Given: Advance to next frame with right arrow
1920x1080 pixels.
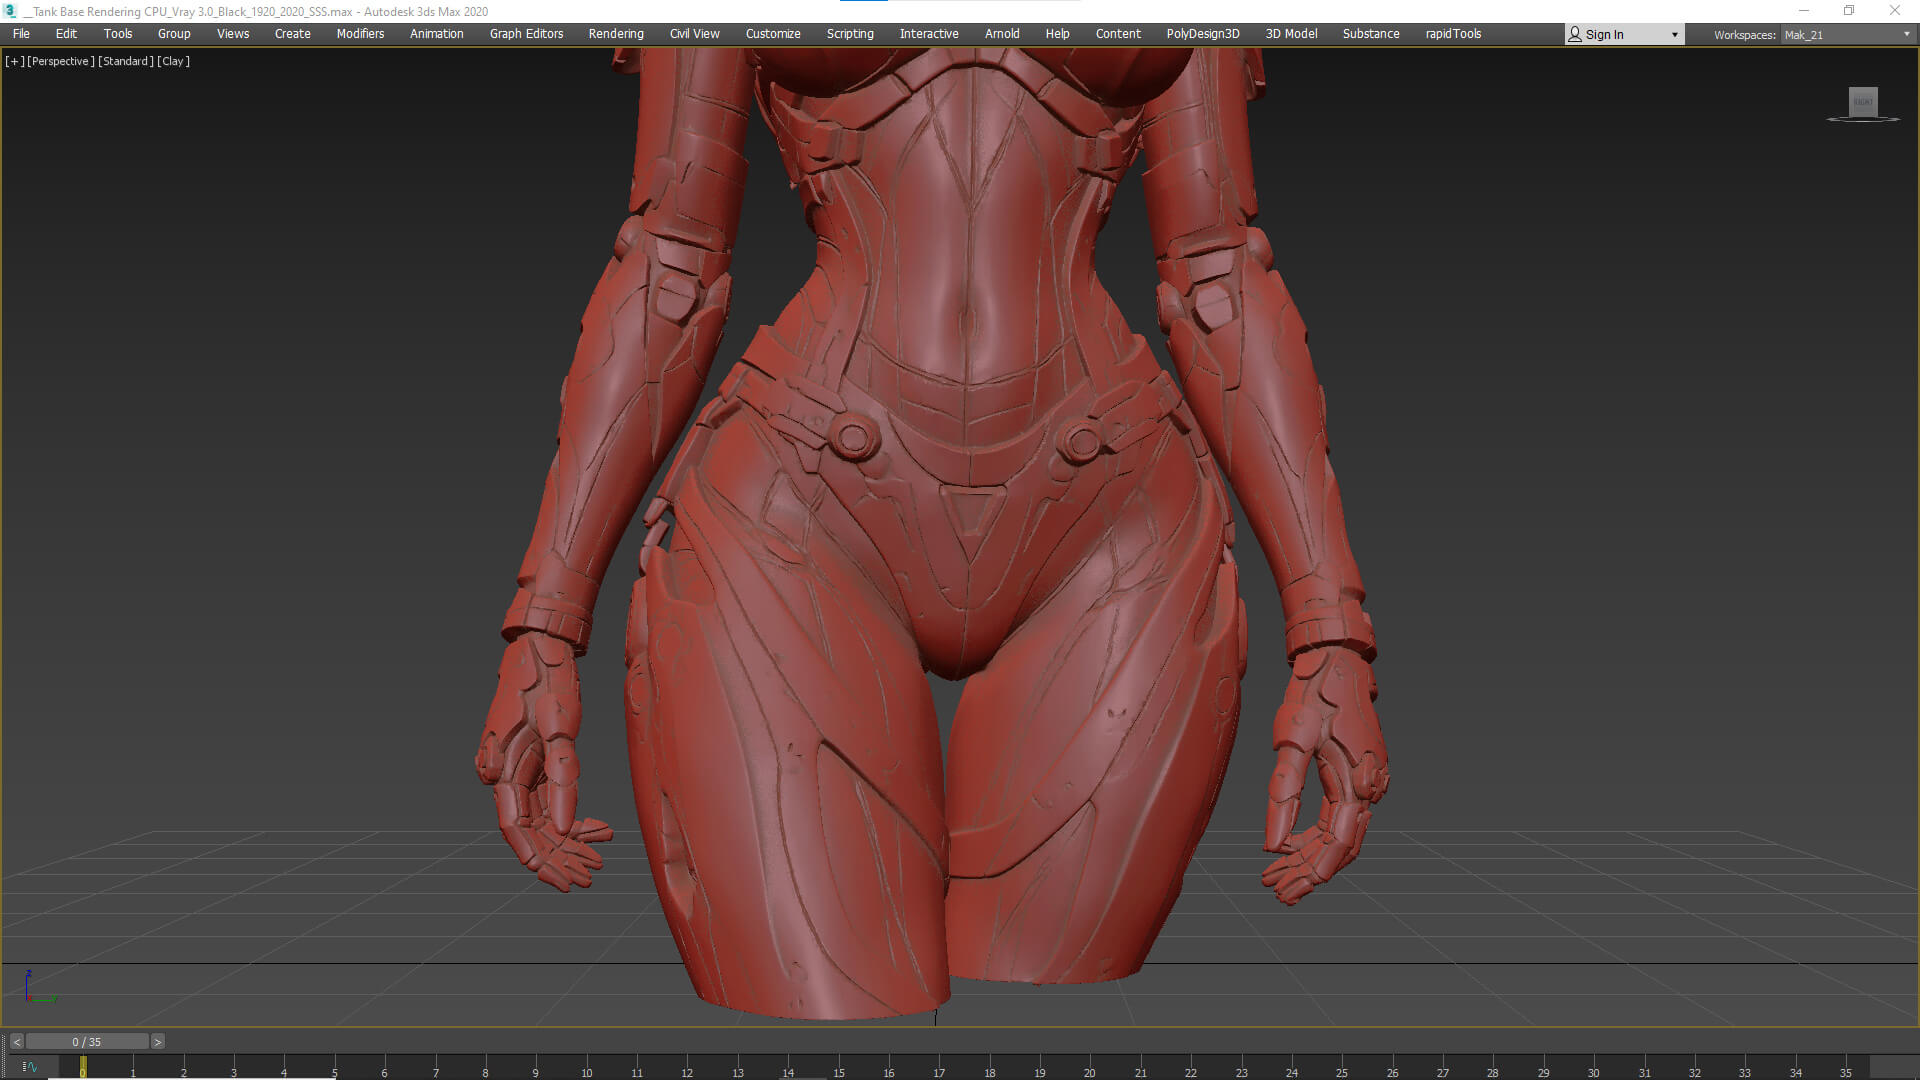Looking at the screenshot, I should [157, 1042].
